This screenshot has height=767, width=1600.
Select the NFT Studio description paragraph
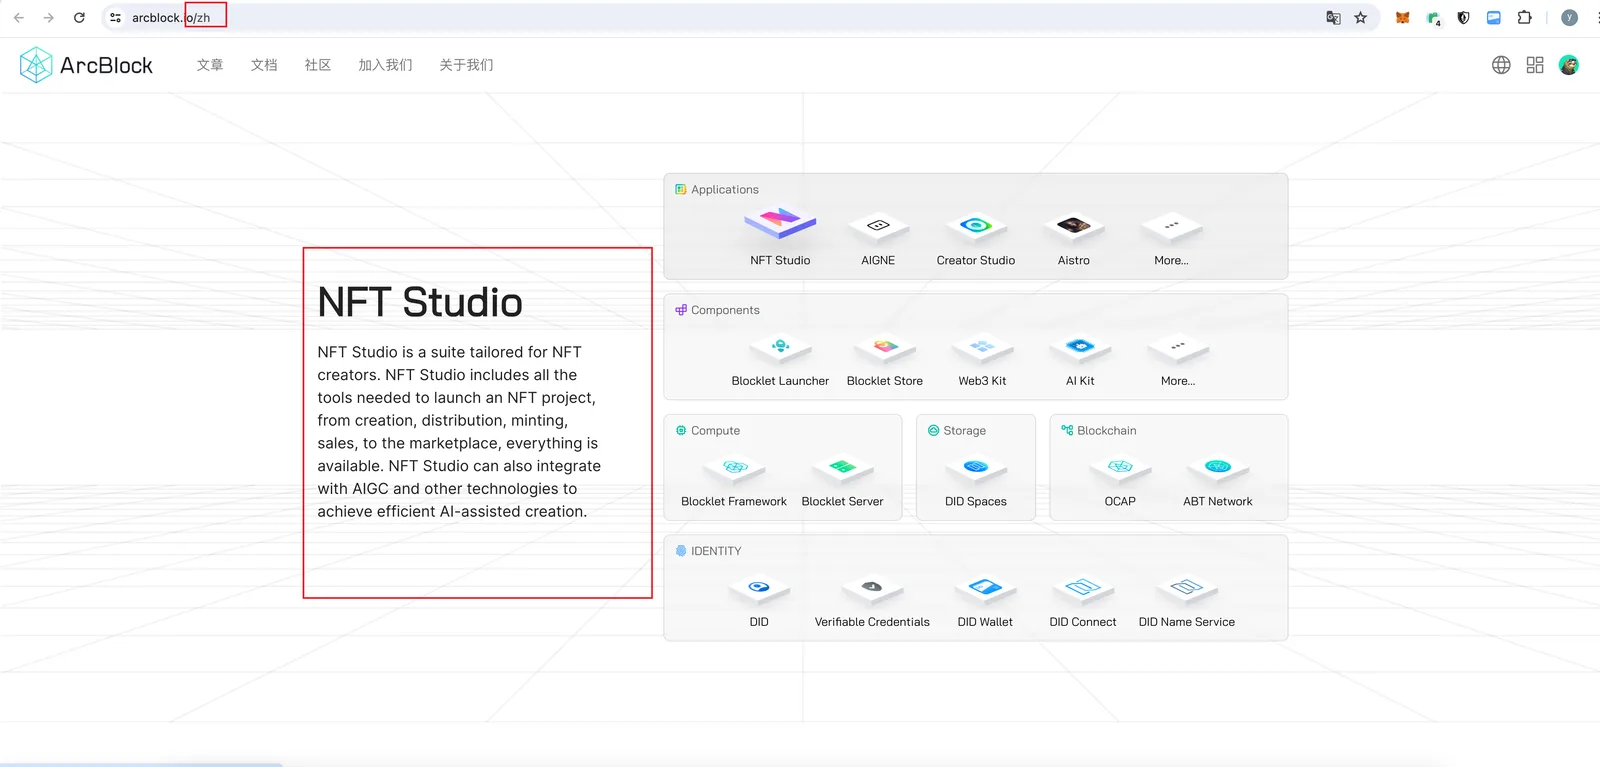coord(460,432)
